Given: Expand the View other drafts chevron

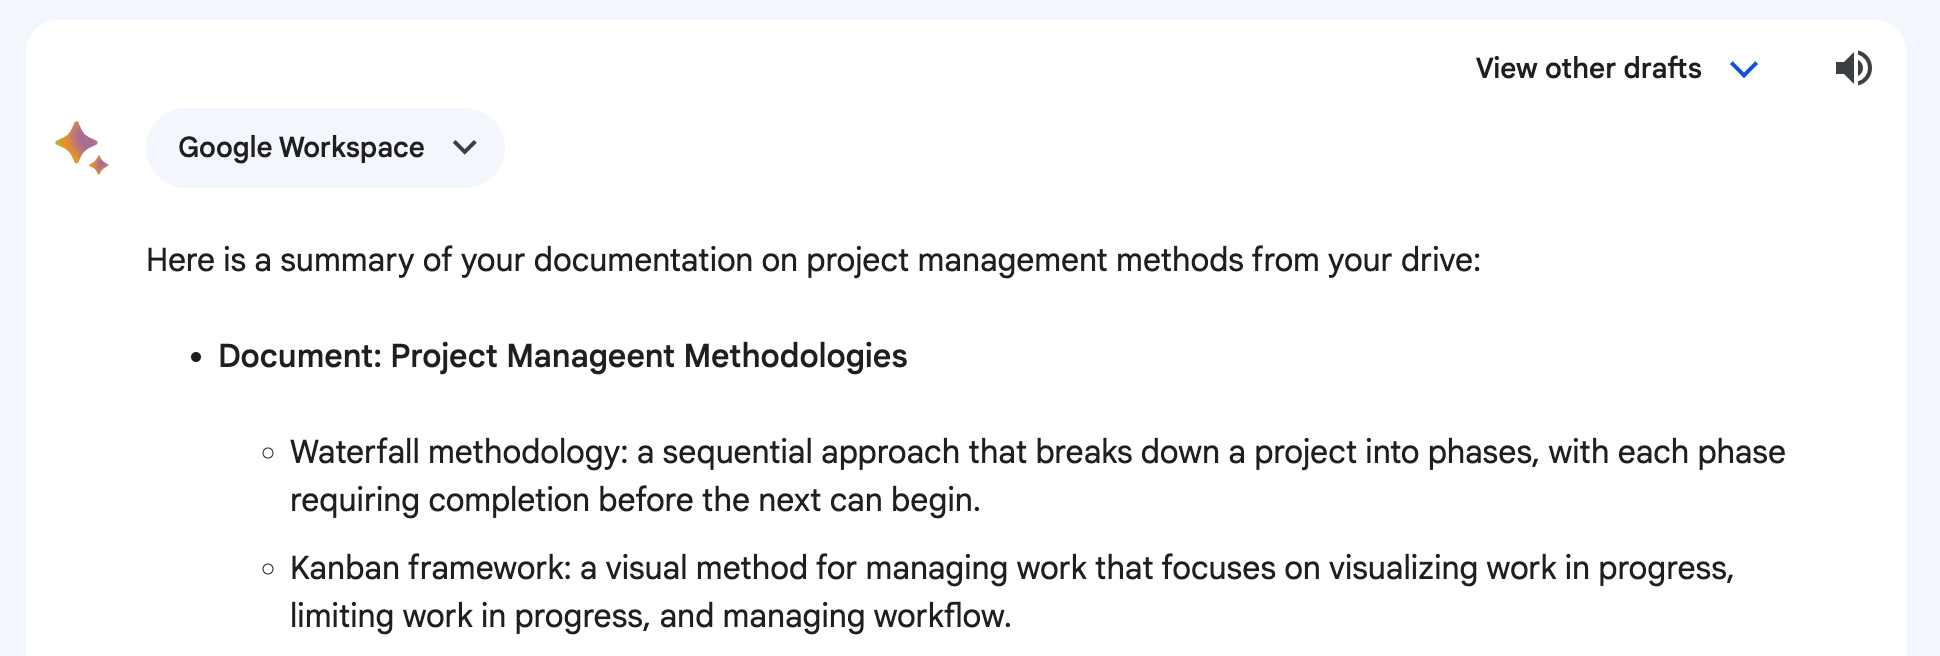Looking at the screenshot, I should click(x=1744, y=69).
